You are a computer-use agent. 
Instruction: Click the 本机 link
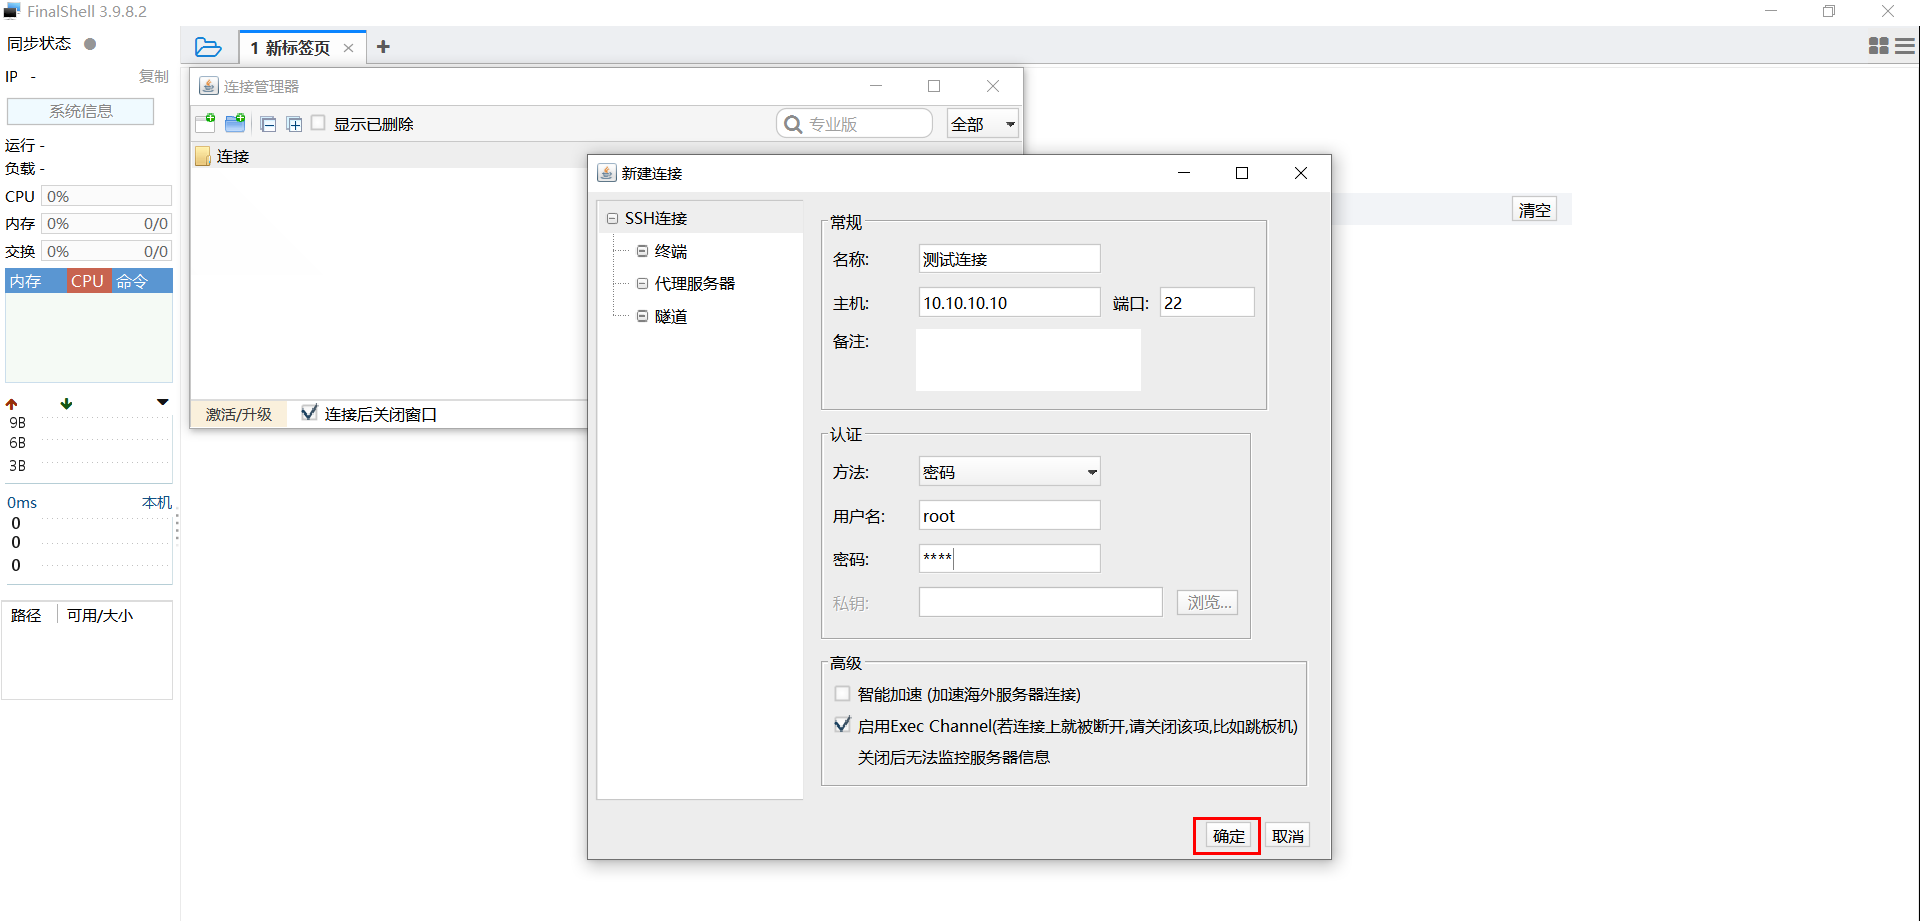(x=157, y=502)
